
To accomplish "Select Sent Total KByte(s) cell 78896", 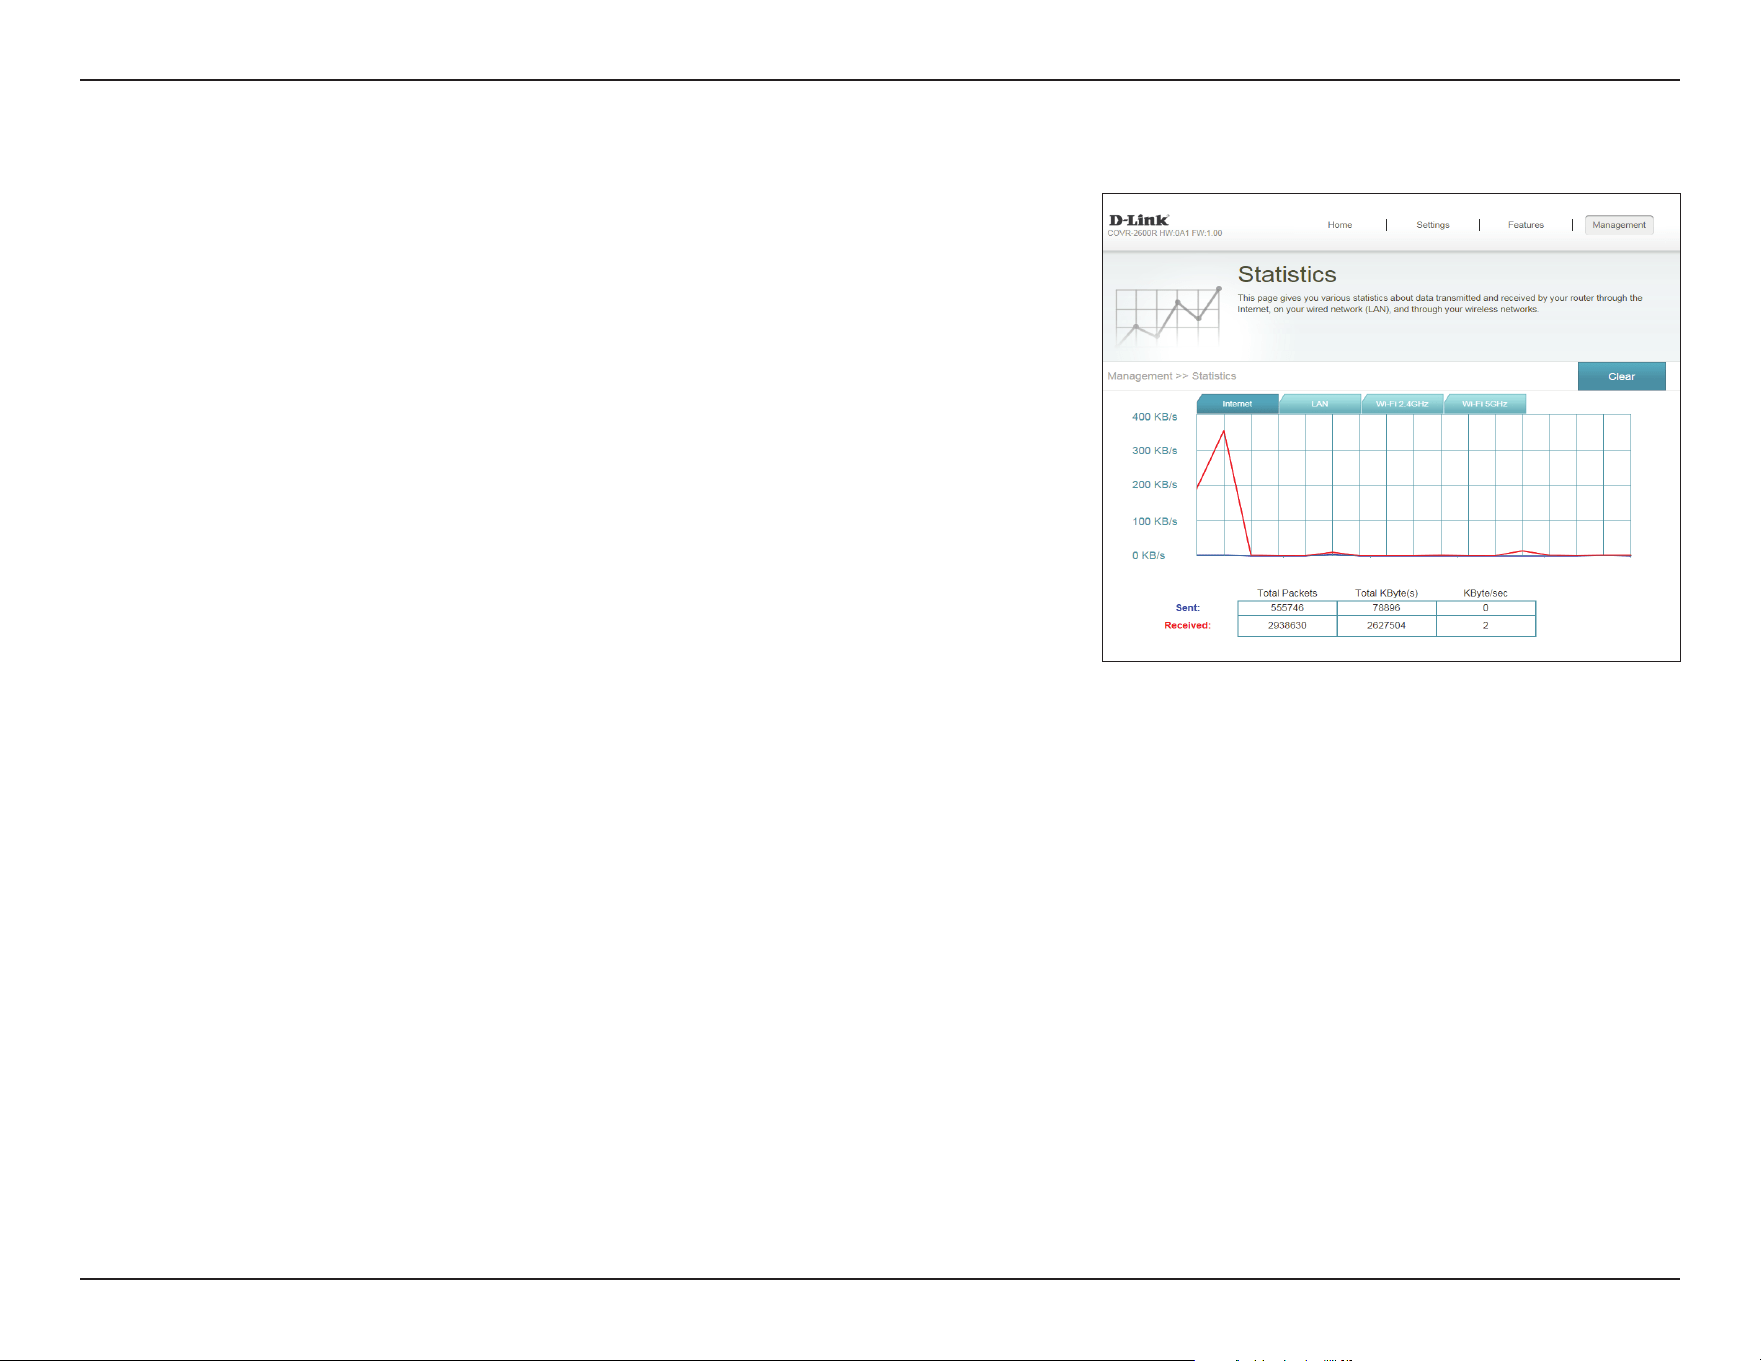I will point(1386,608).
